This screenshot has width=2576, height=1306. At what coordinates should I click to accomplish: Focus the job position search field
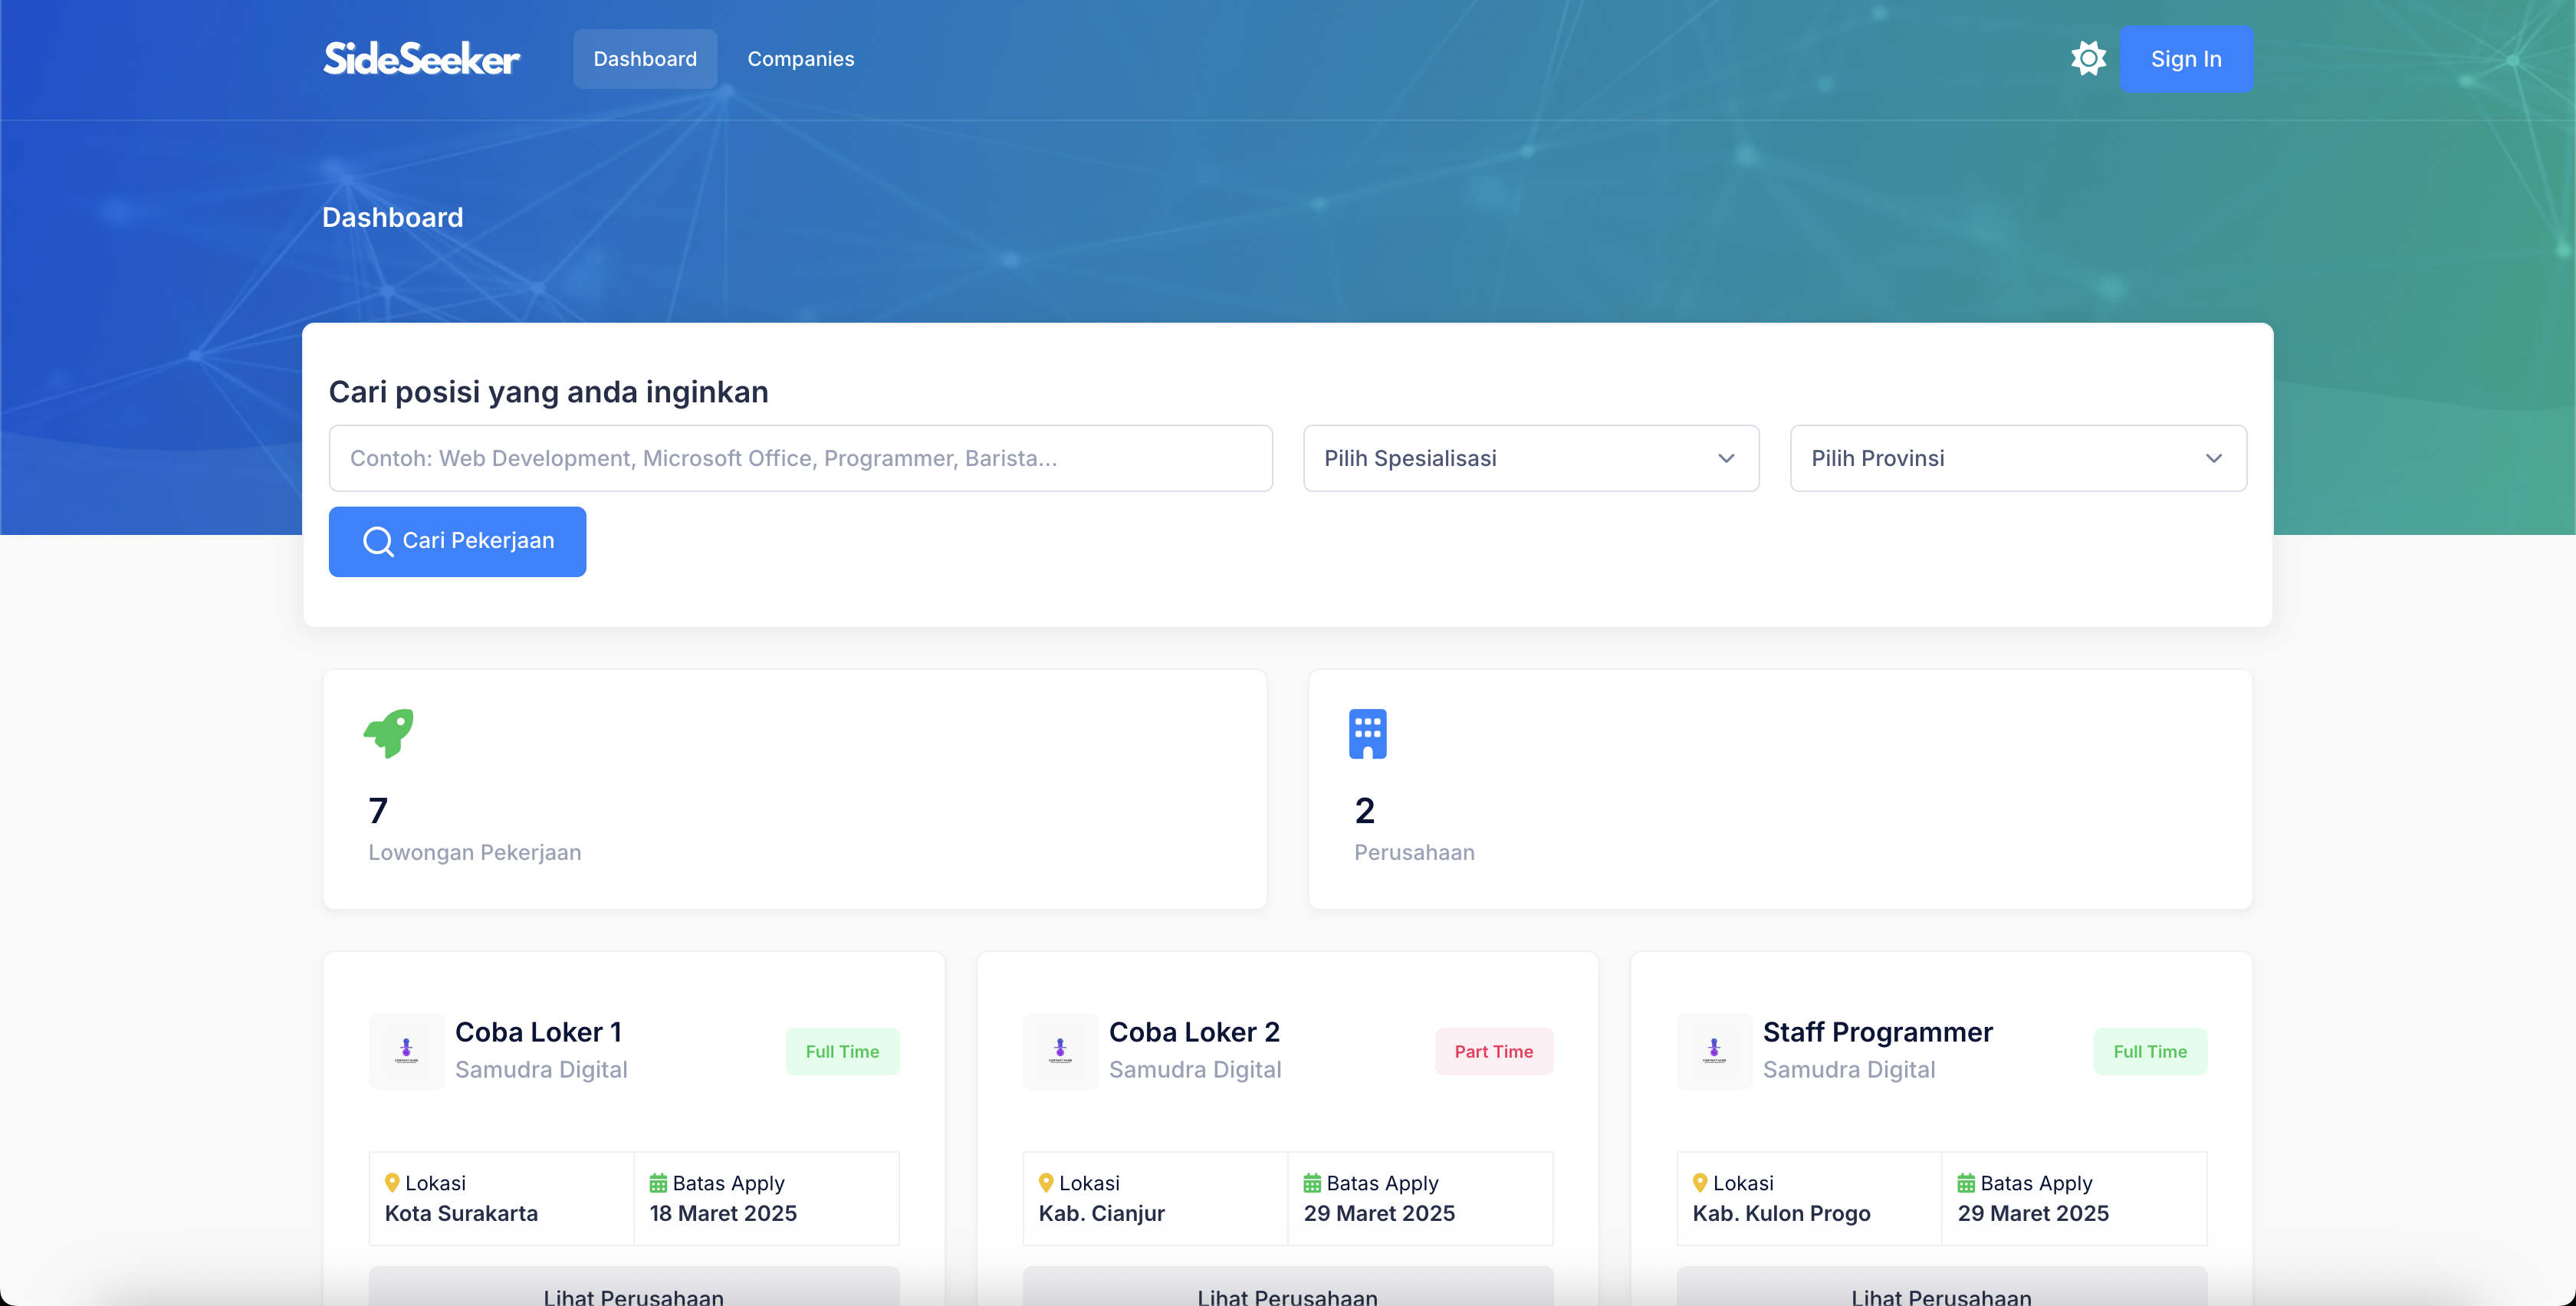point(800,458)
